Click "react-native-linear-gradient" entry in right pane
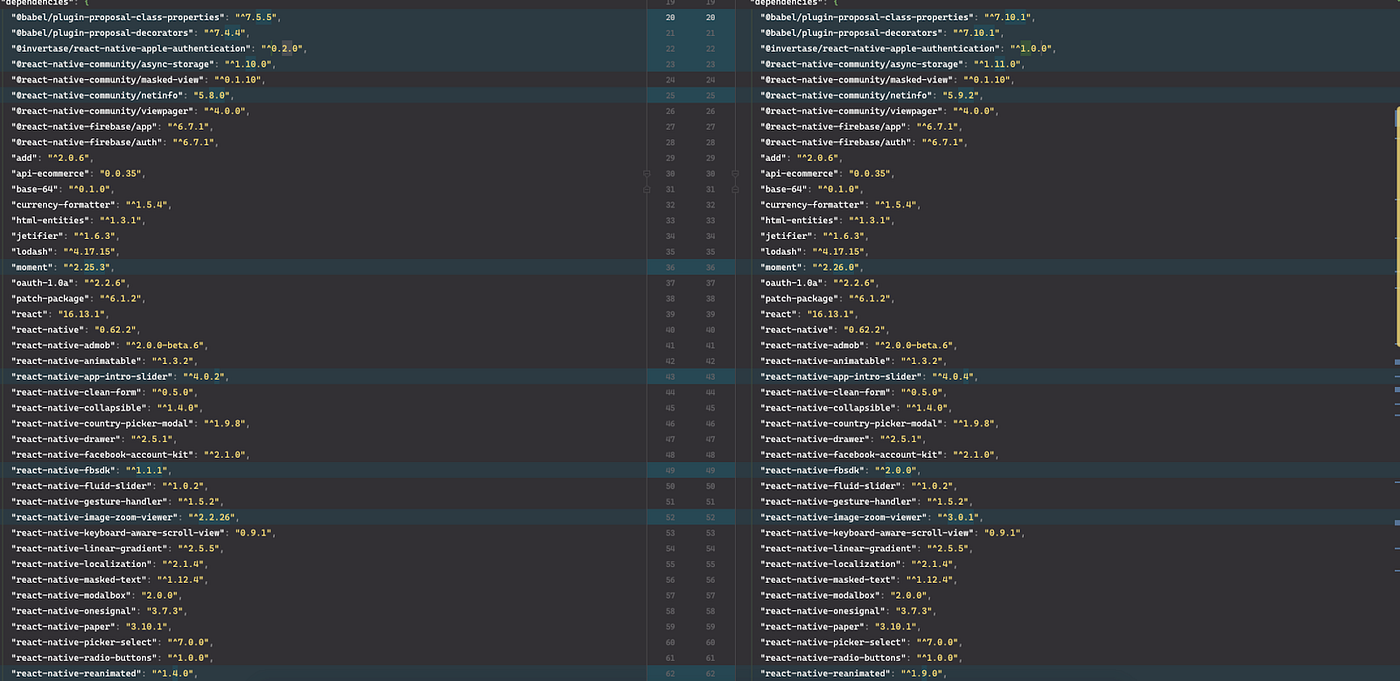1400x681 pixels. (867, 548)
